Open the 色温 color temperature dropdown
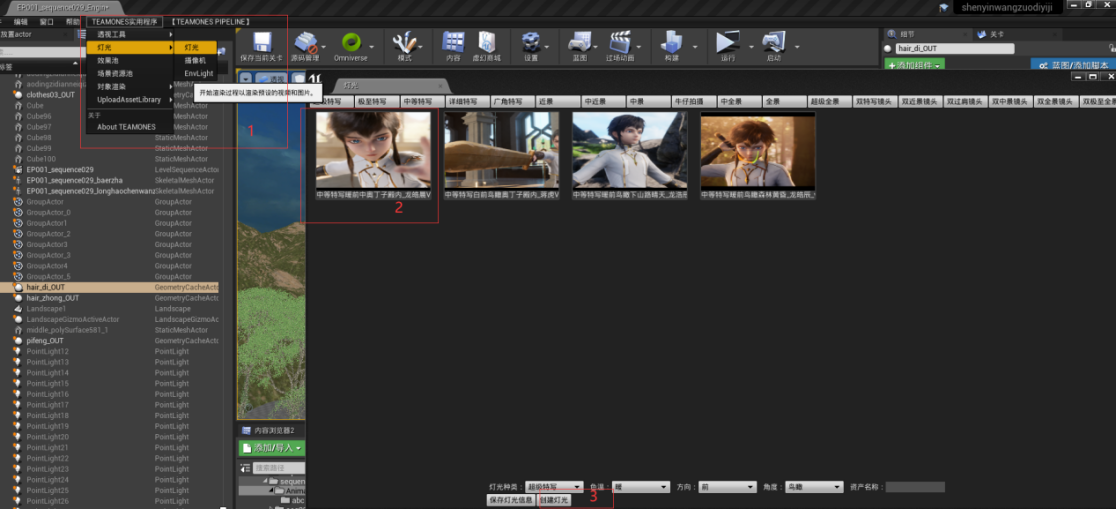The width and height of the screenshot is (1116, 509). point(640,487)
